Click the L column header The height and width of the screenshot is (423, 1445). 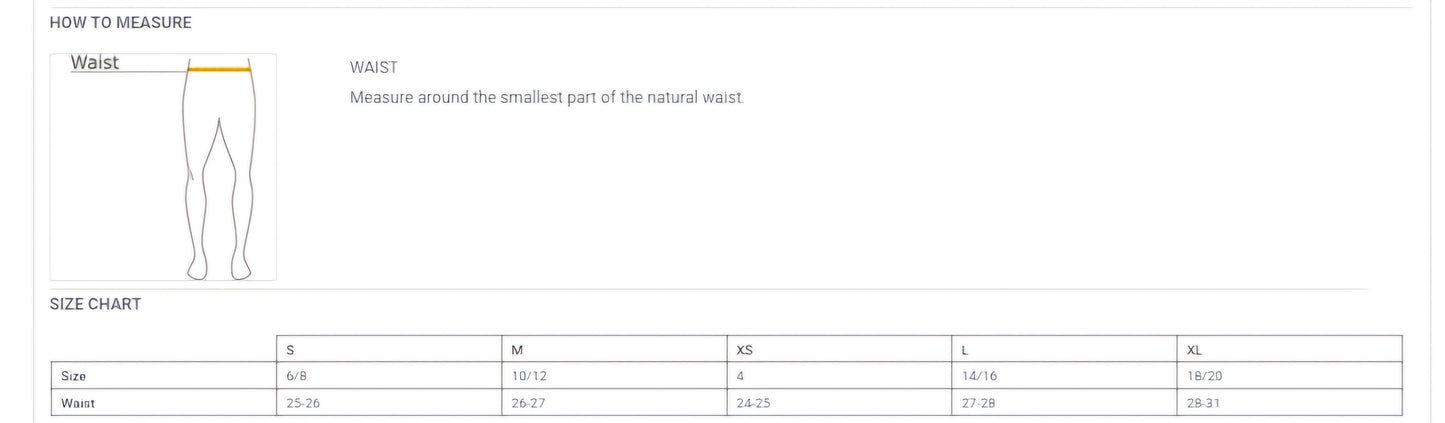coord(965,350)
